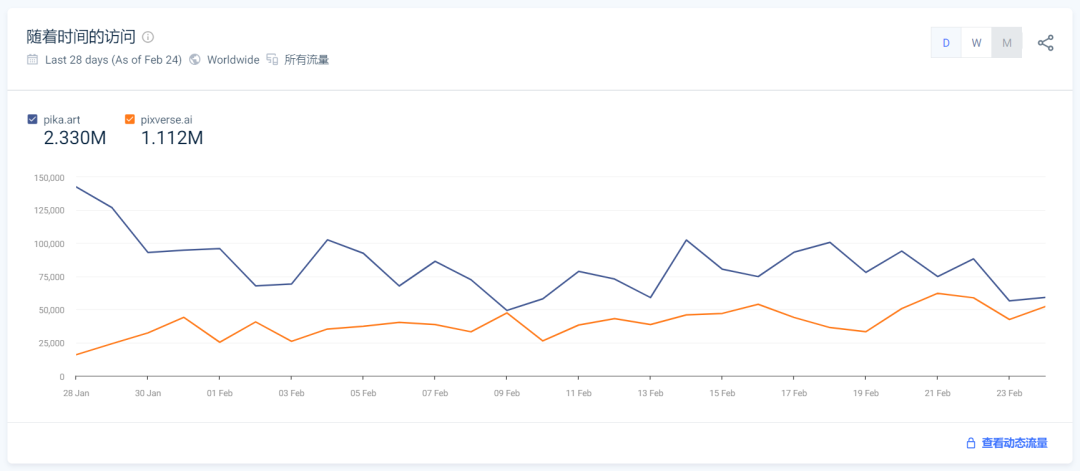Click the calendar icon before Last 28 days

(32, 59)
